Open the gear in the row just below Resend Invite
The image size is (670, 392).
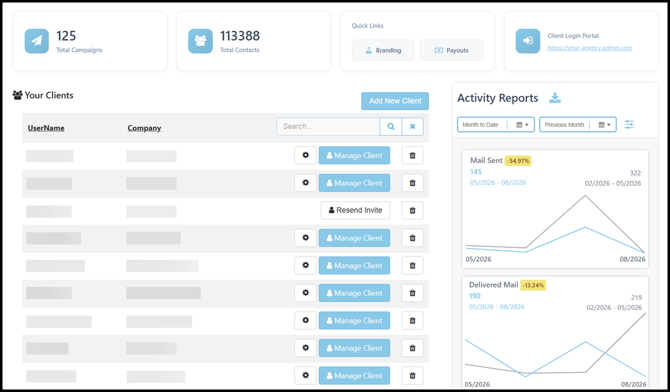point(306,238)
